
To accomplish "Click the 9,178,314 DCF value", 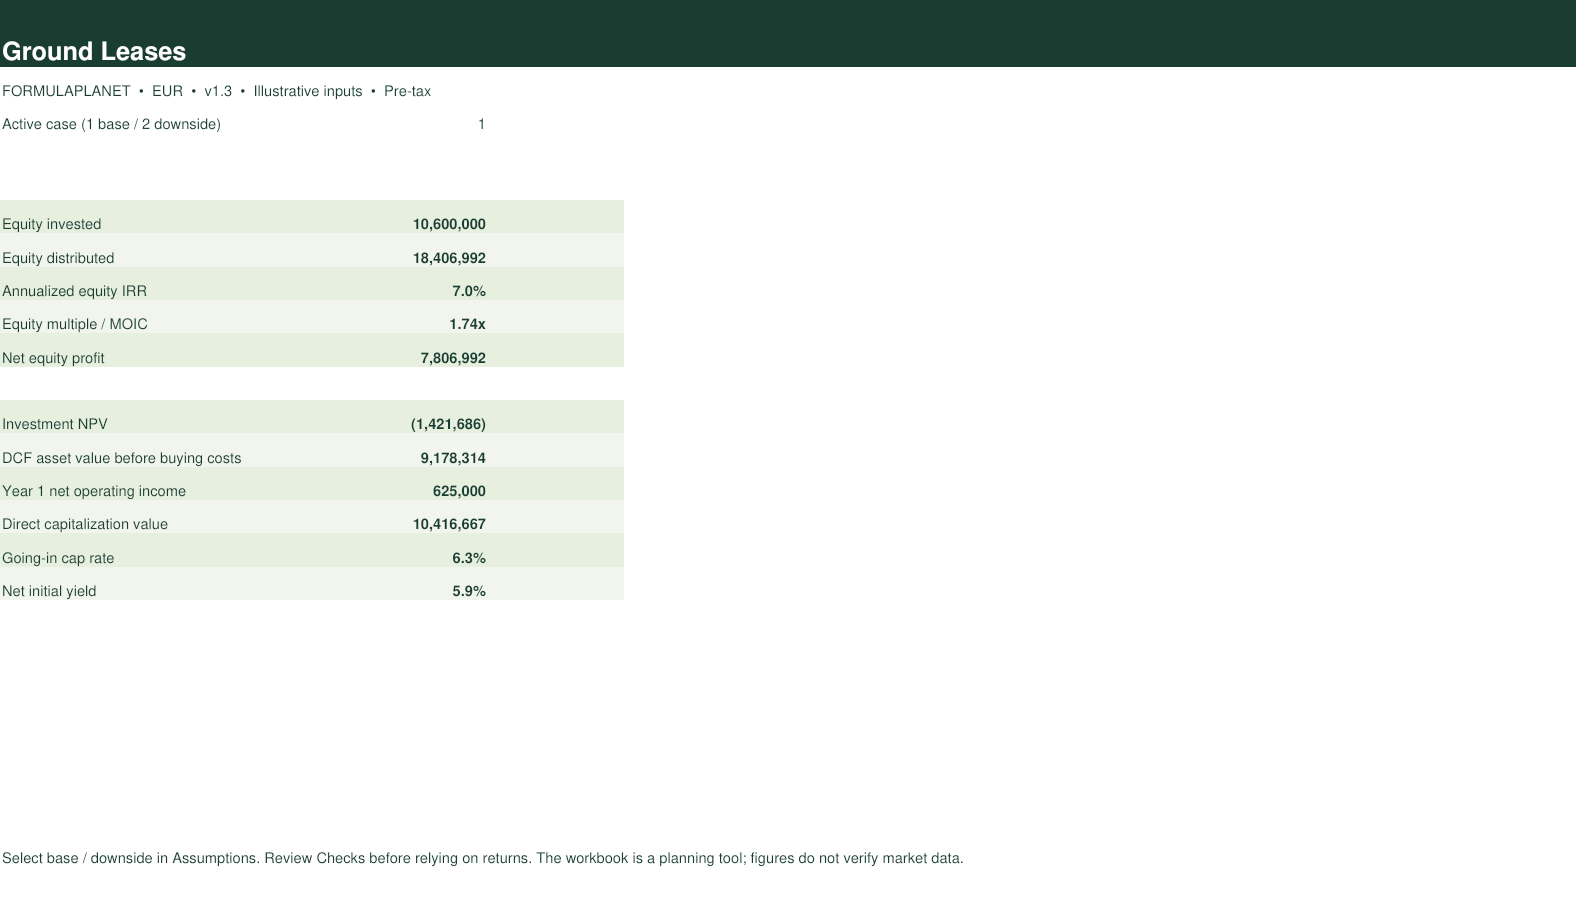I will [x=453, y=458].
